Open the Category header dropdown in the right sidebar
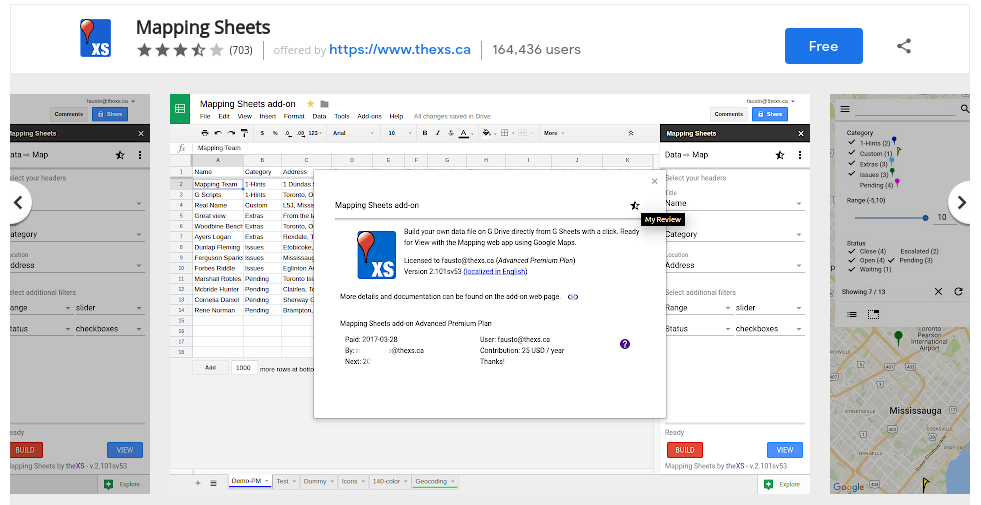 734,234
